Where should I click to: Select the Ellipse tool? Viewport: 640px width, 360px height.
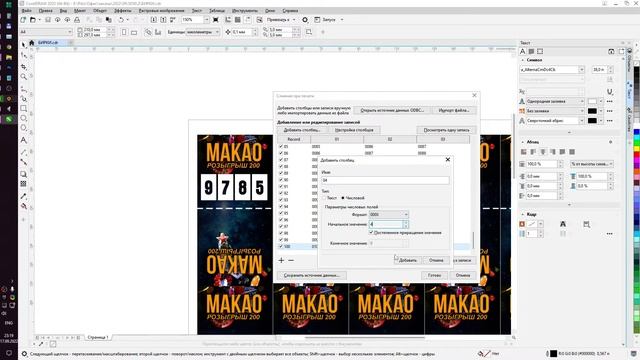pos(24,118)
